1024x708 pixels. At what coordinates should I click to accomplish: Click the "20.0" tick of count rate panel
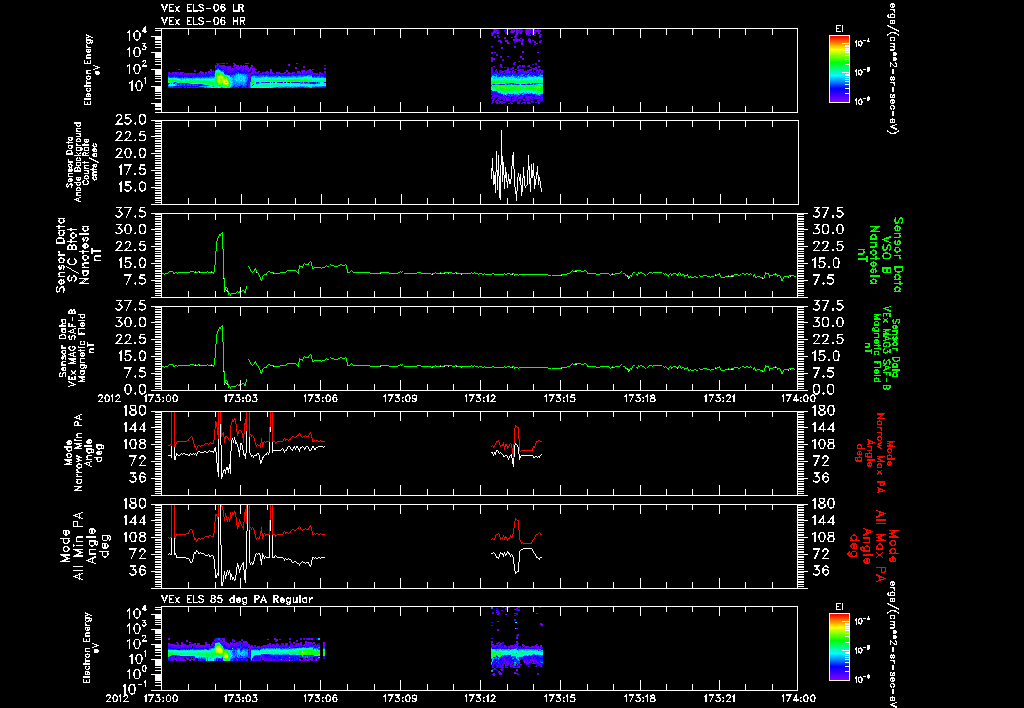point(133,153)
